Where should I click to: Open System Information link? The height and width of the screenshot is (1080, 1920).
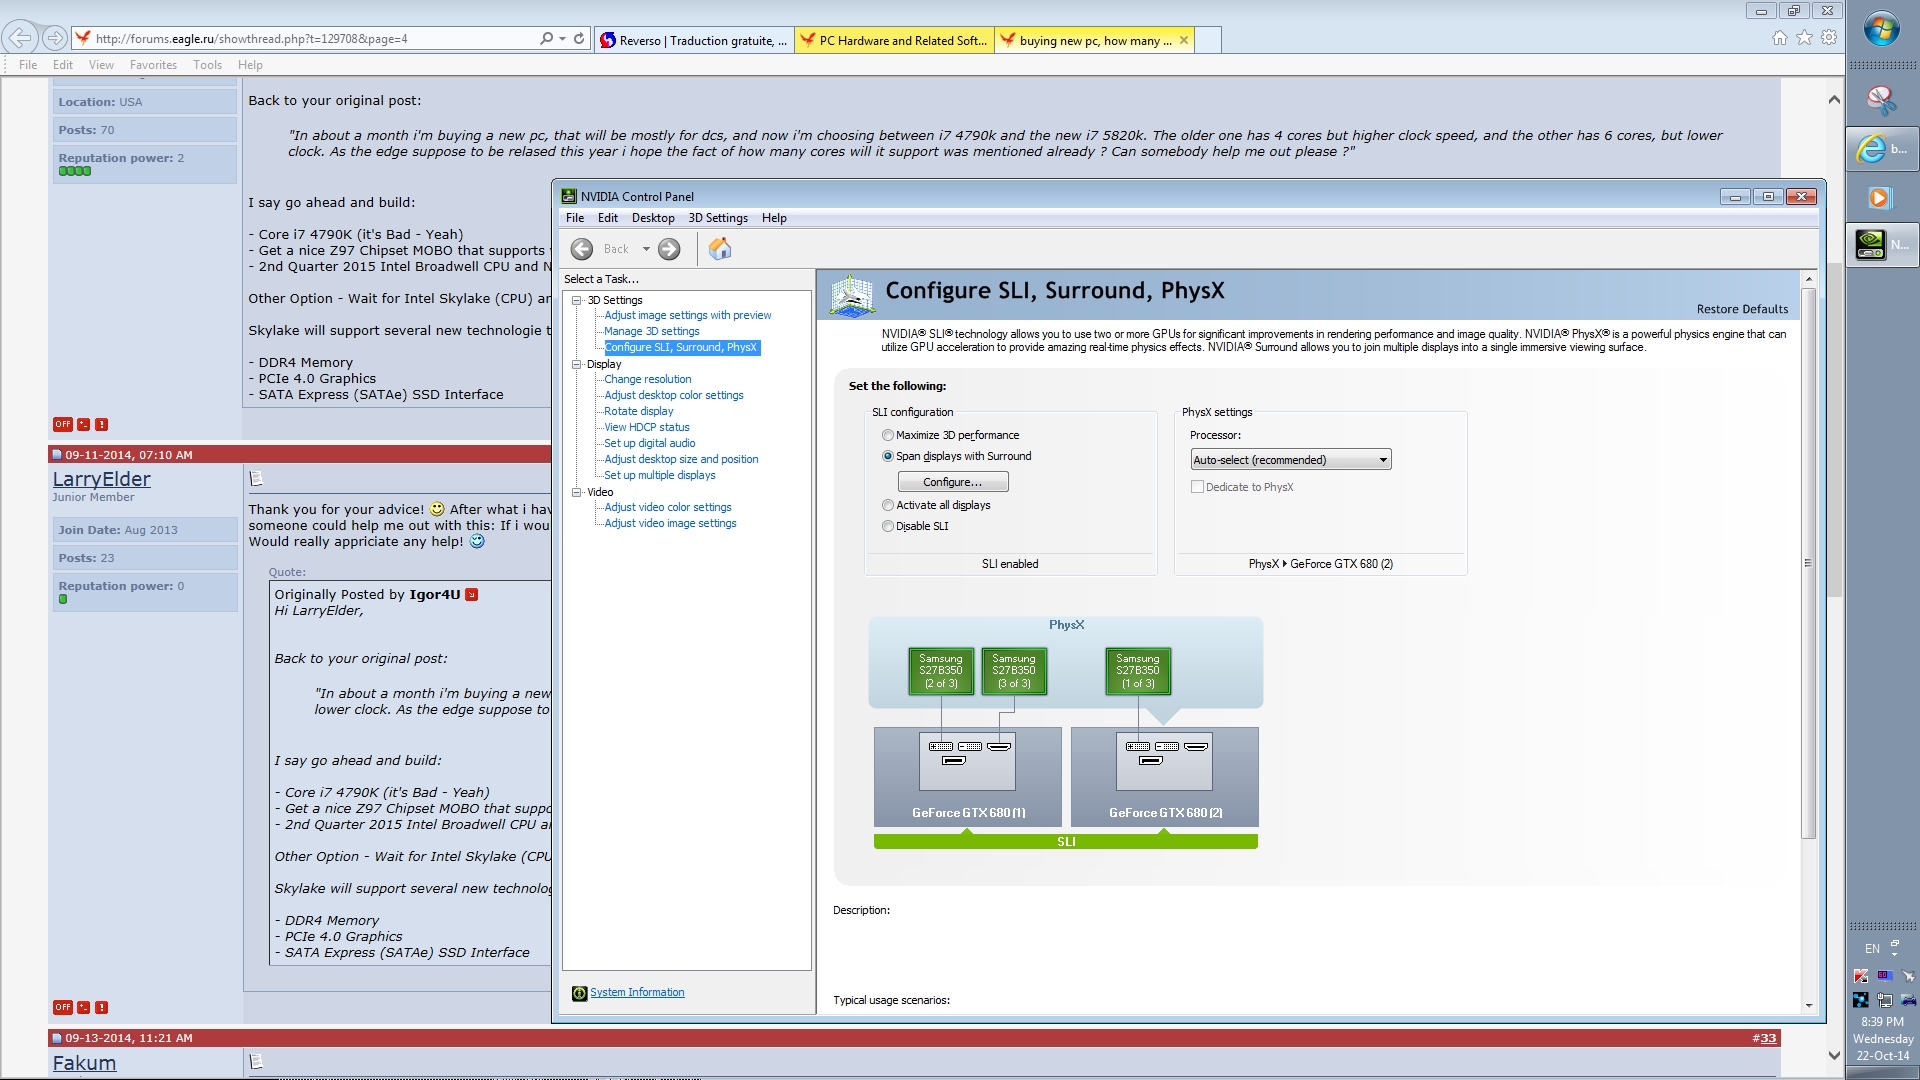[x=637, y=993]
